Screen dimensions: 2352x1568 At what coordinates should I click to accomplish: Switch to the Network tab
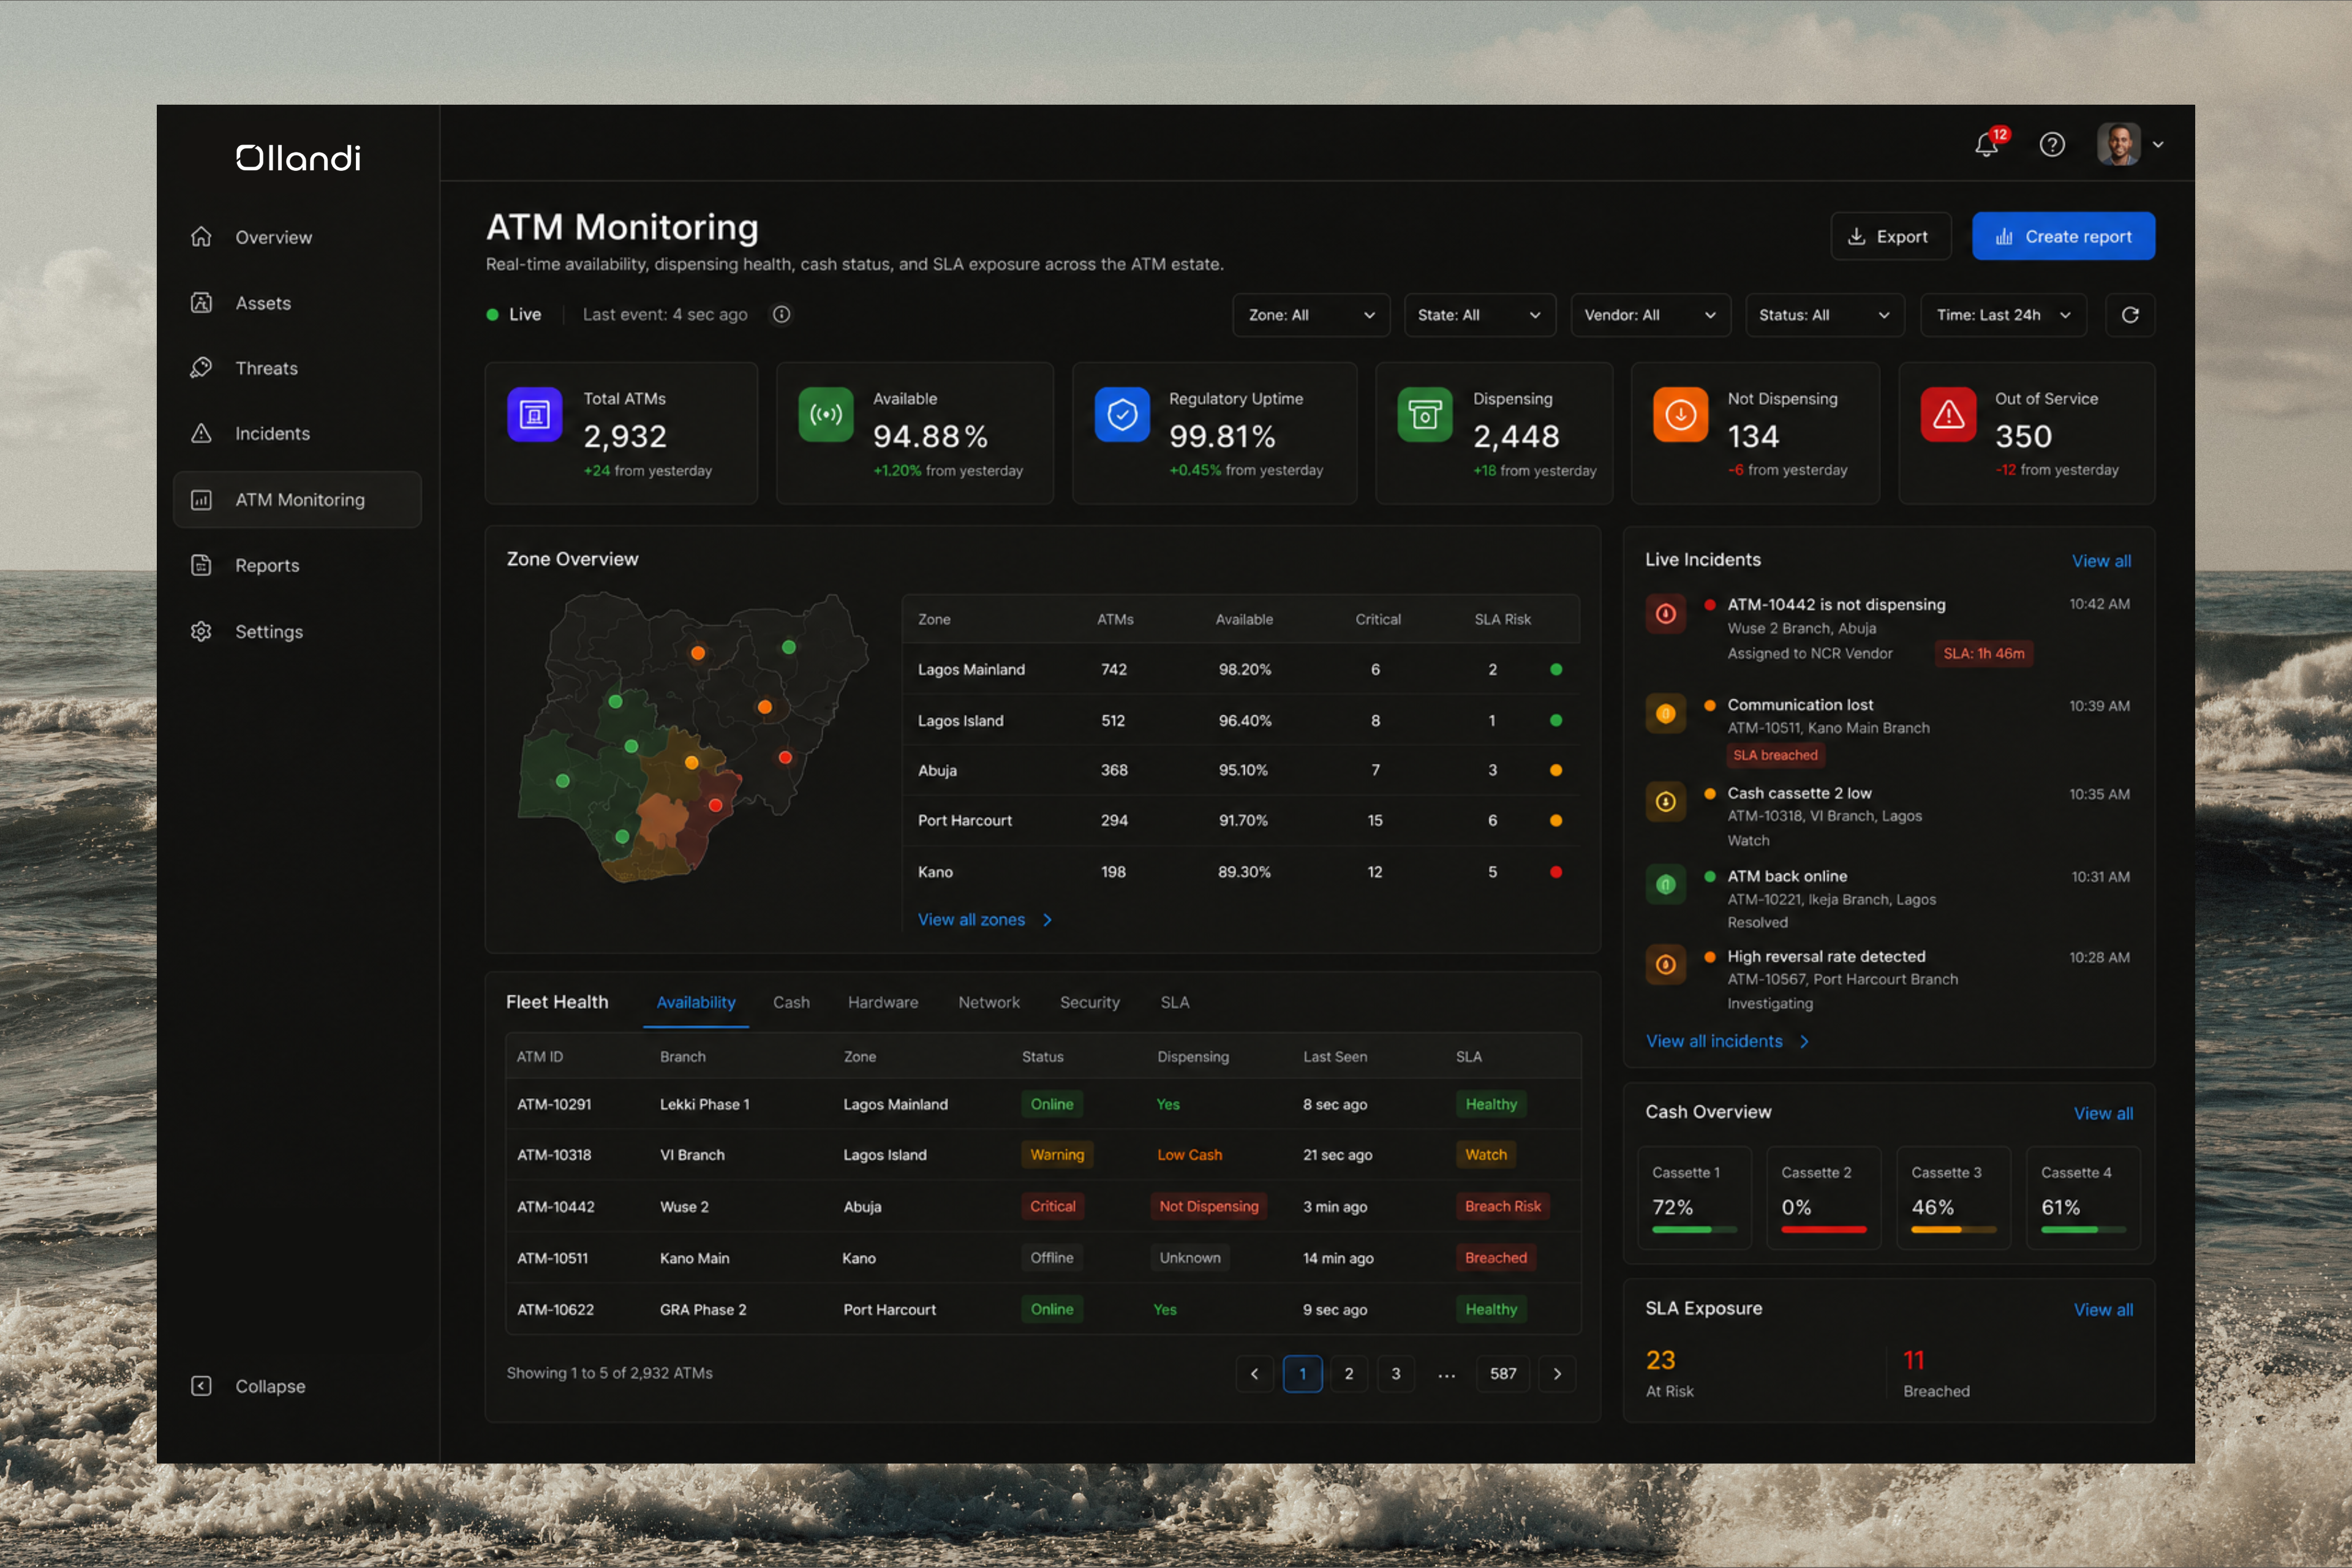point(989,1002)
